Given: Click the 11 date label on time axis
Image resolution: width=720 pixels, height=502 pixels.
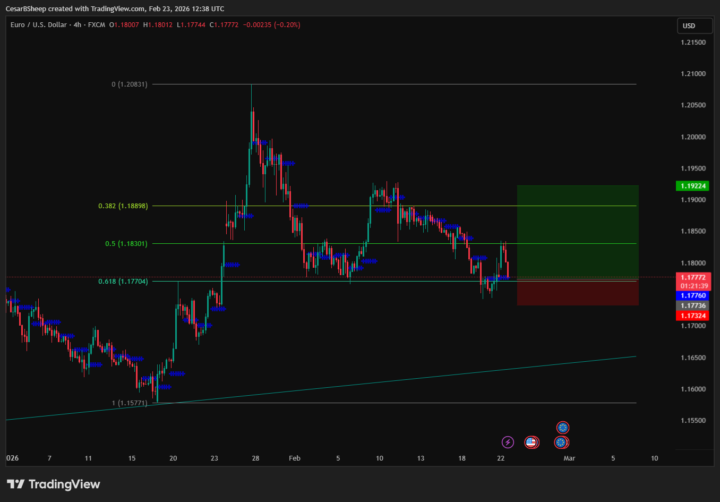Looking at the screenshot, I should 88,458.
